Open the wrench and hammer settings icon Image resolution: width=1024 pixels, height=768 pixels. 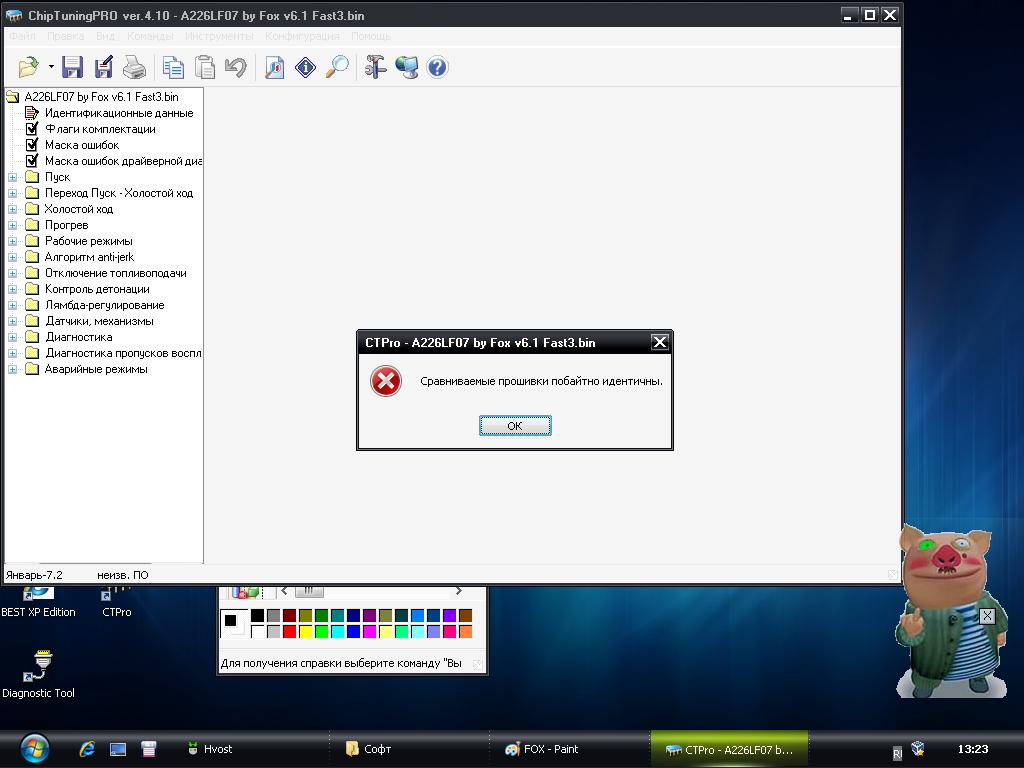pos(375,67)
